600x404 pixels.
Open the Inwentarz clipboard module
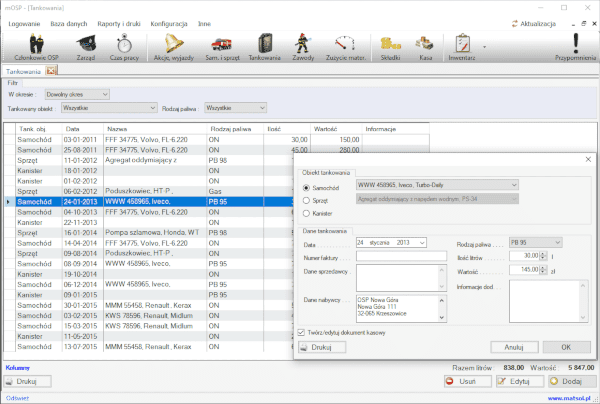click(x=462, y=47)
